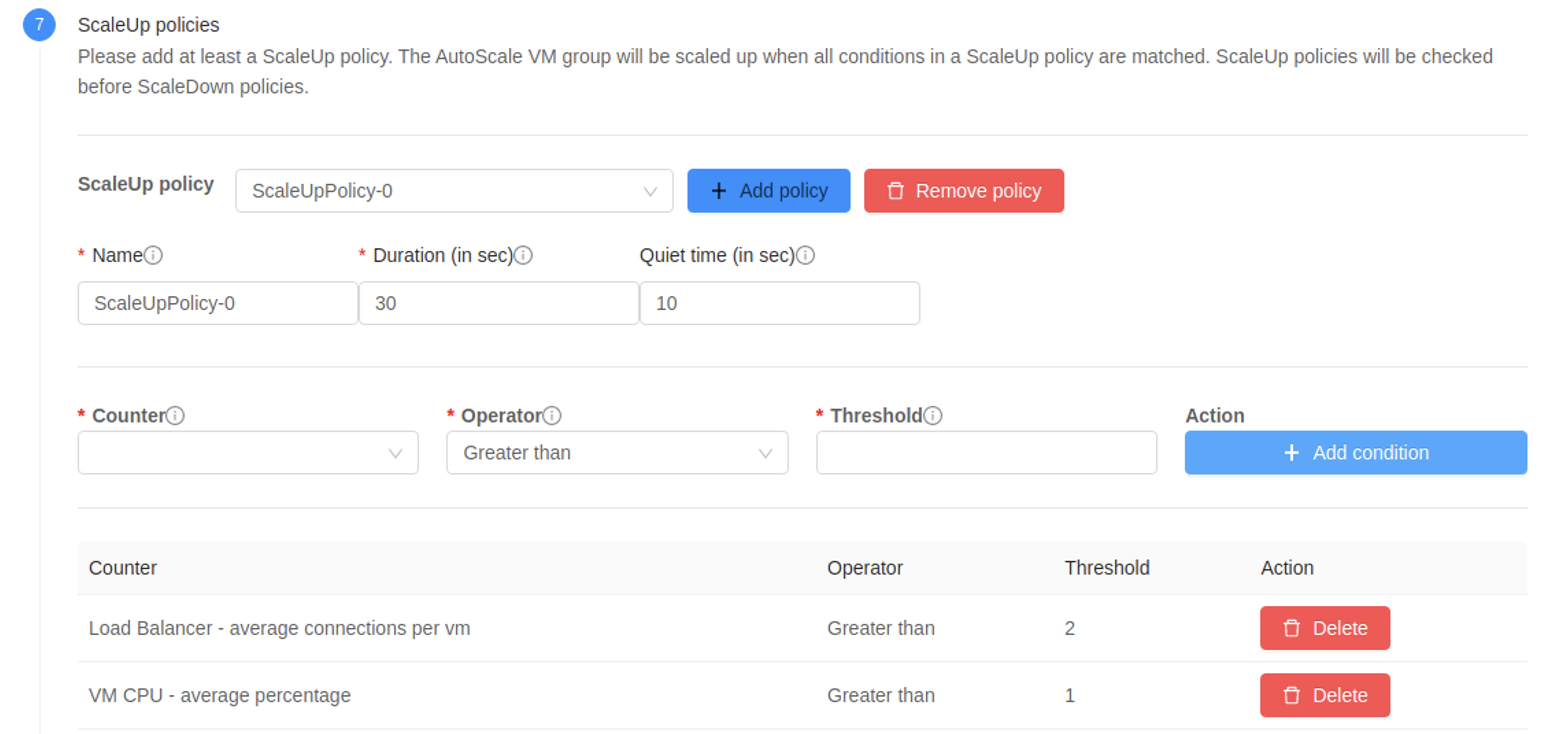Screen dimensions: 1554x734
Task: Click the info icon beside Duration (in sec)
Action: click(523, 255)
